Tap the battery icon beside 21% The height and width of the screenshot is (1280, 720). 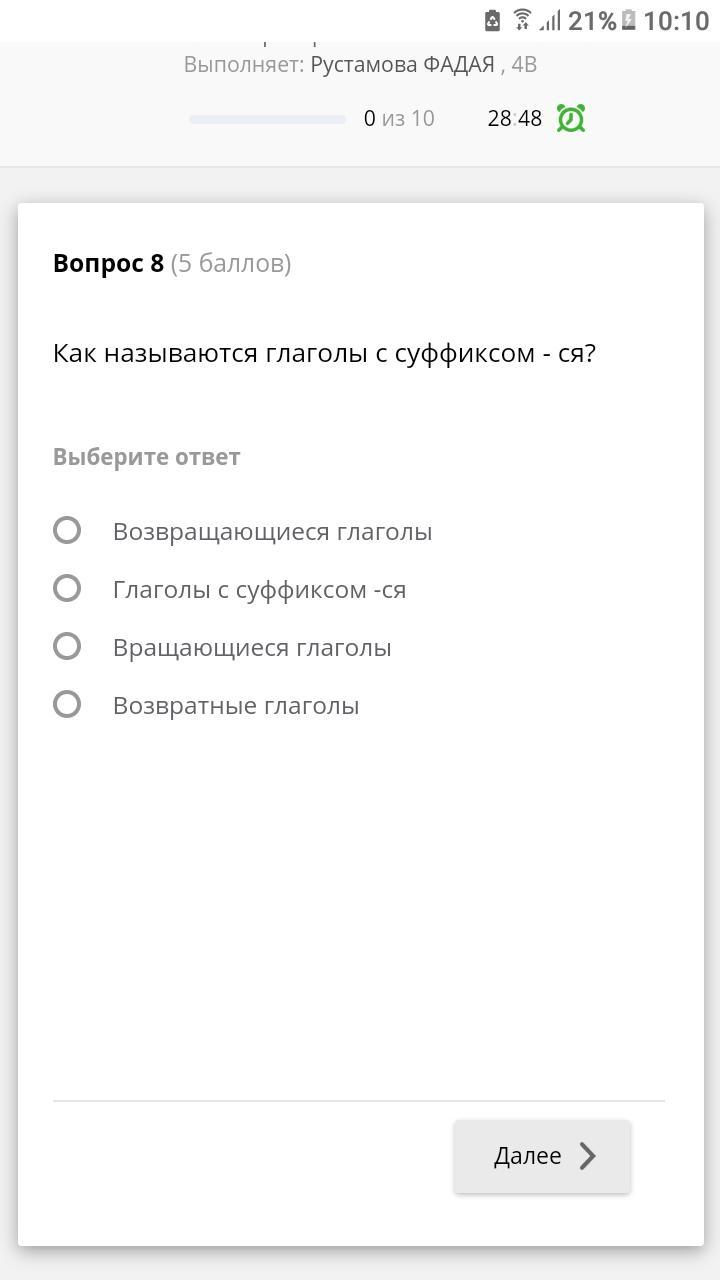point(628,20)
